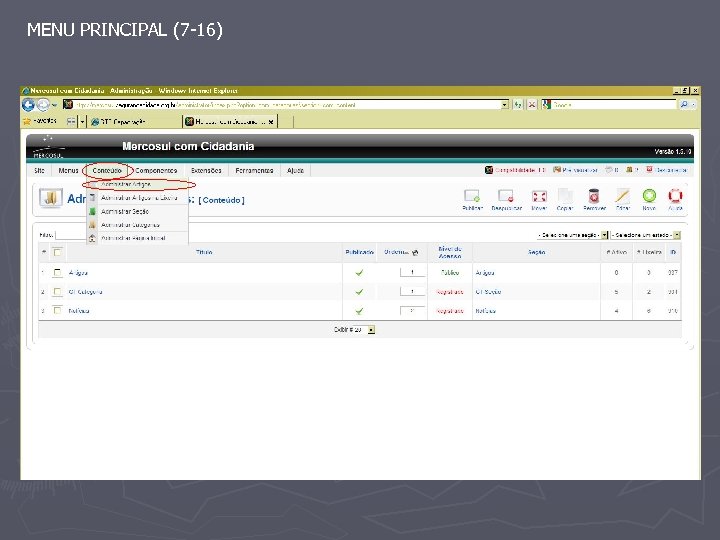Click the browser address bar
Image resolution: width=720 pixels, height=540 pixels.
click(x=287, y=105)
